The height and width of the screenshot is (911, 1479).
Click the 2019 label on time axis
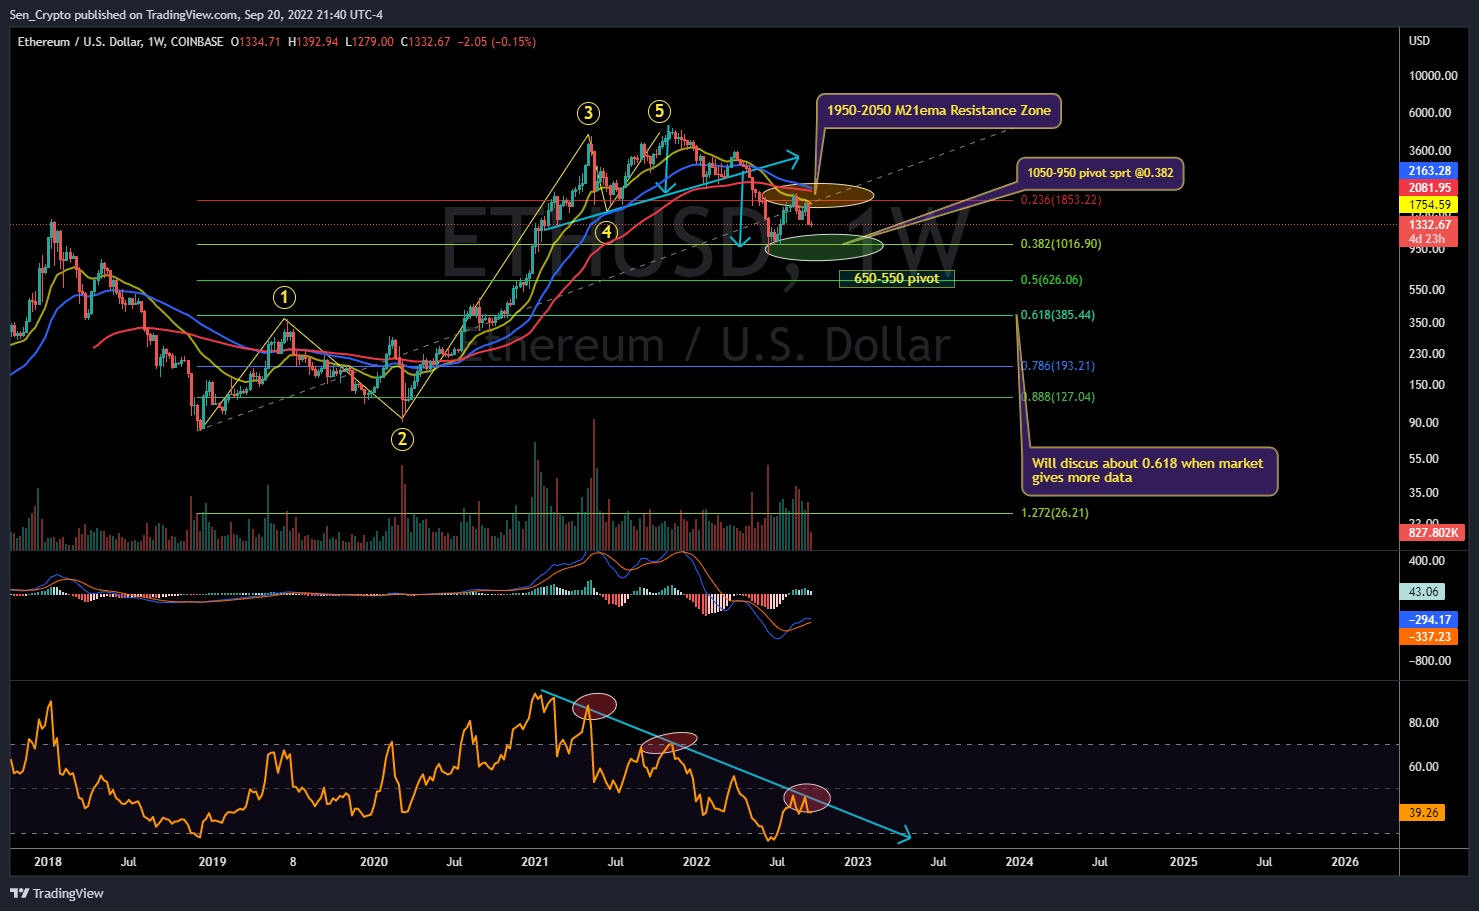pyautogui.click(x=212, y=862)
